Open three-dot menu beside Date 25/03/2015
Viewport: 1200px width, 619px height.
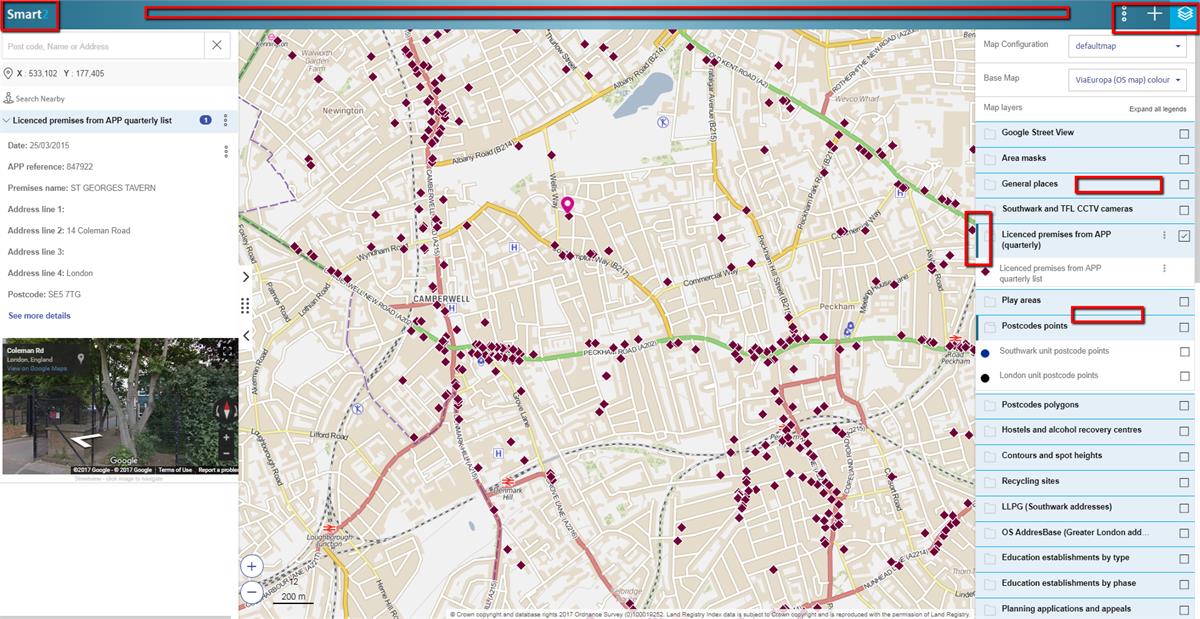coord(226,152)
